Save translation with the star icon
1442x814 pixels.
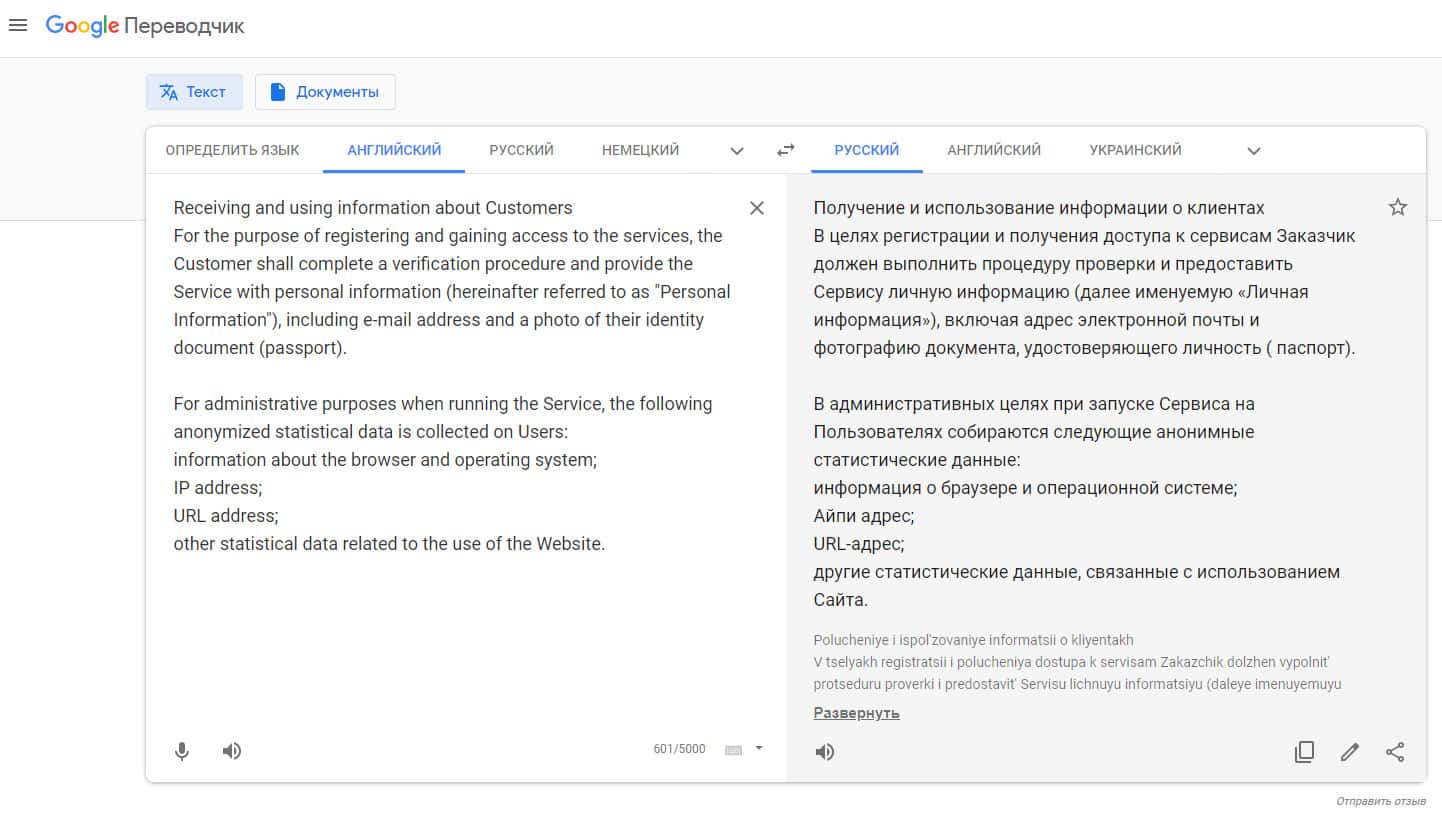(1398, 208)
